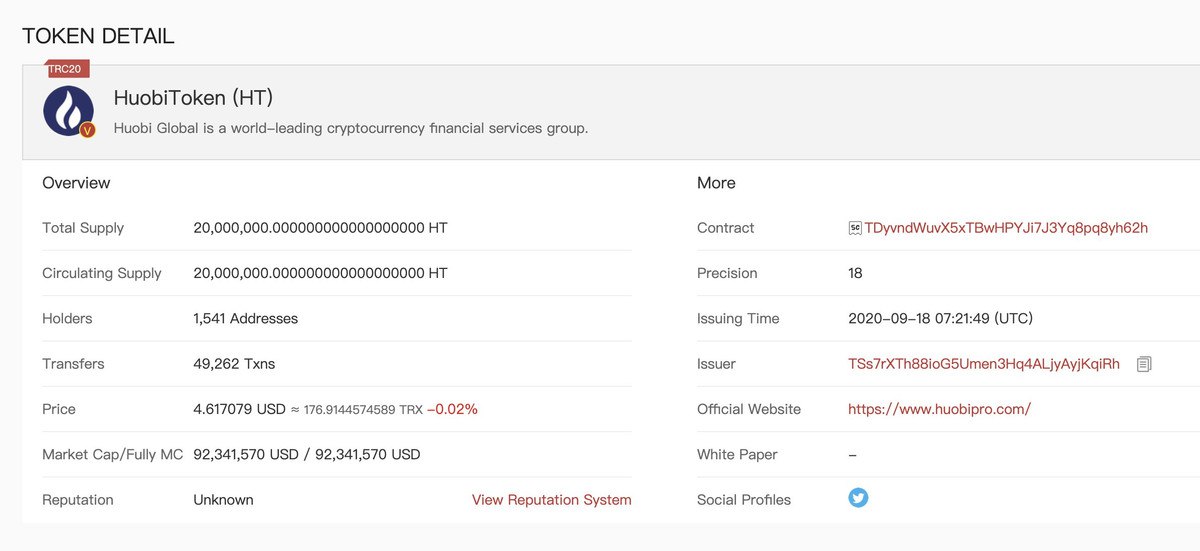Click the Overview section heading
The height and width of the screenshot is (551, 1200).
(x=76, y=183)
